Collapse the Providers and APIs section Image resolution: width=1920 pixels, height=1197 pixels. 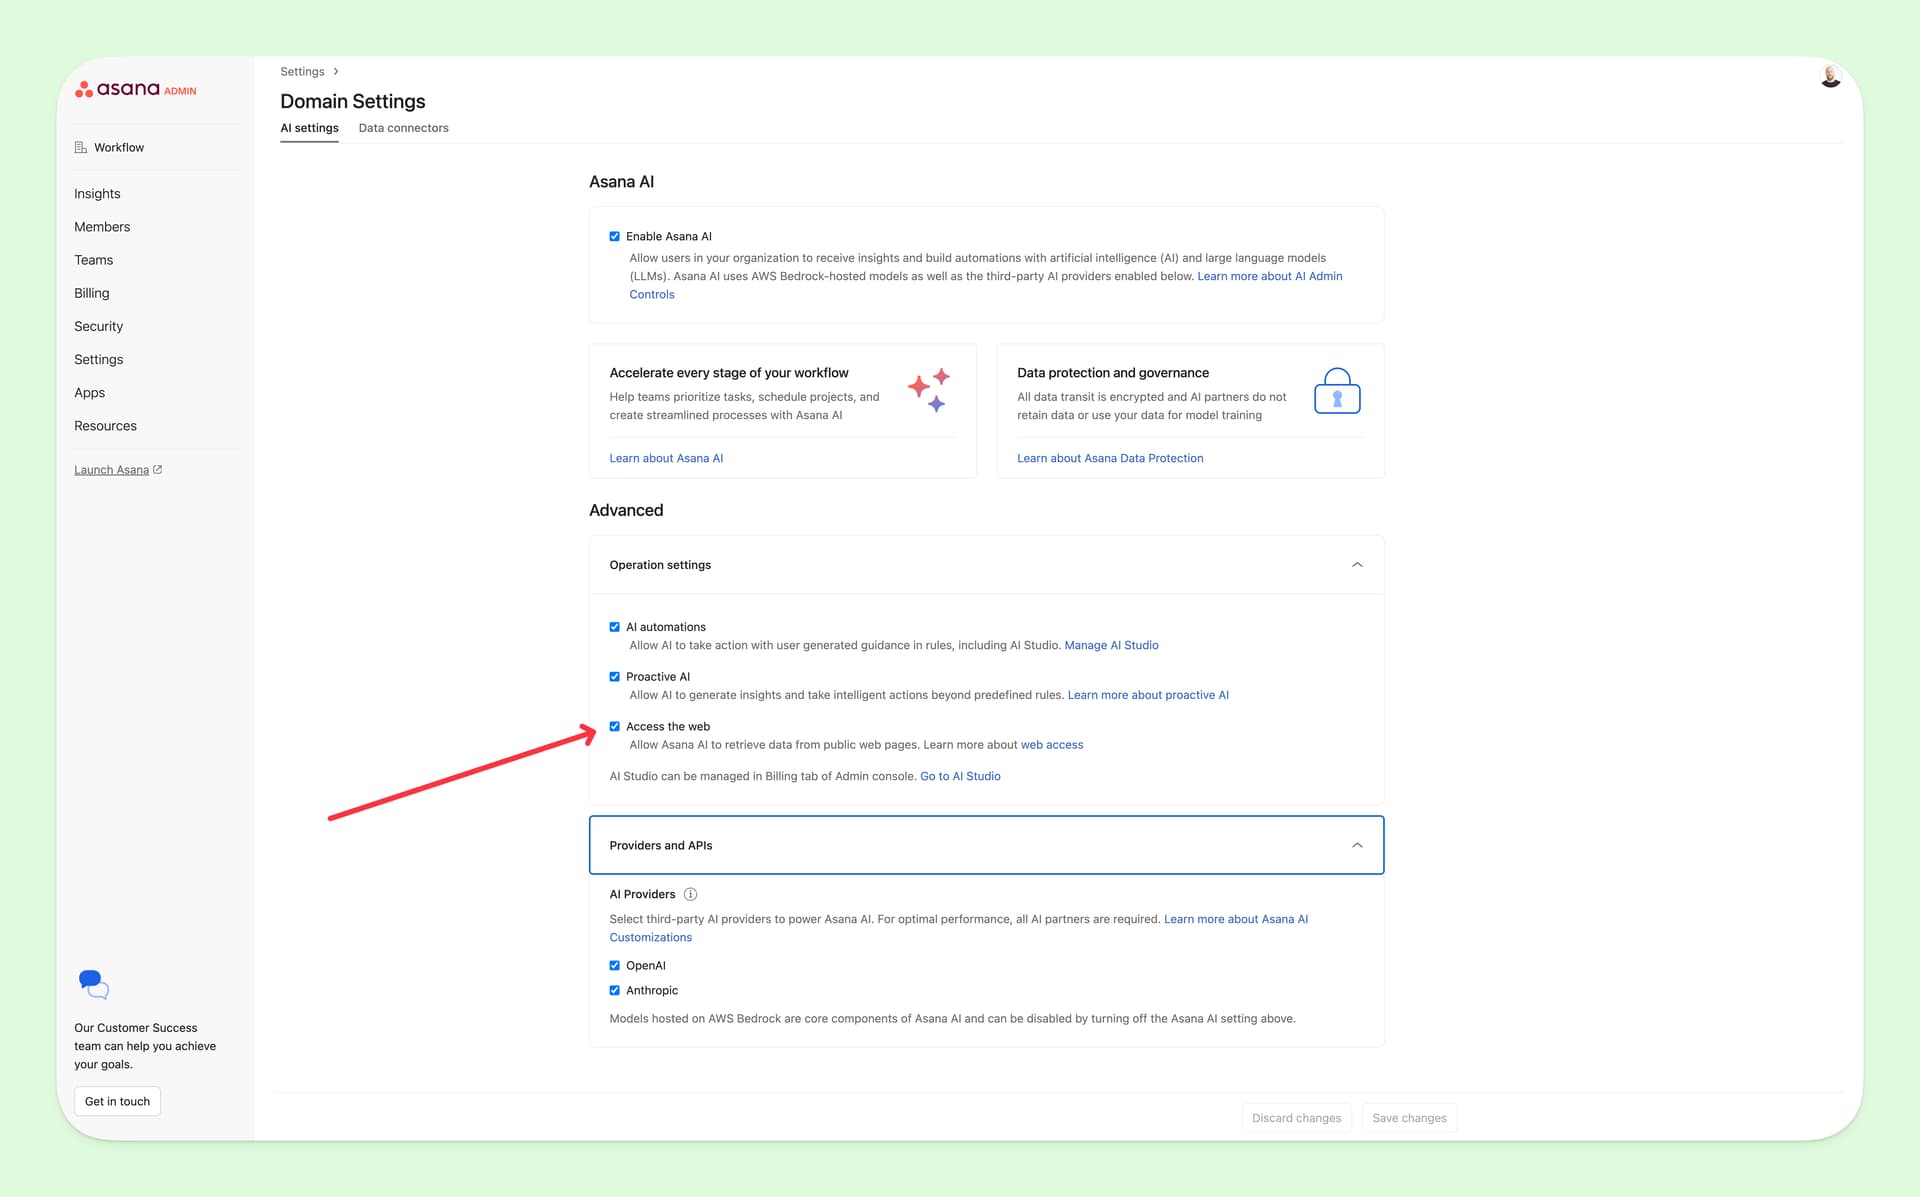[1357, 845]
